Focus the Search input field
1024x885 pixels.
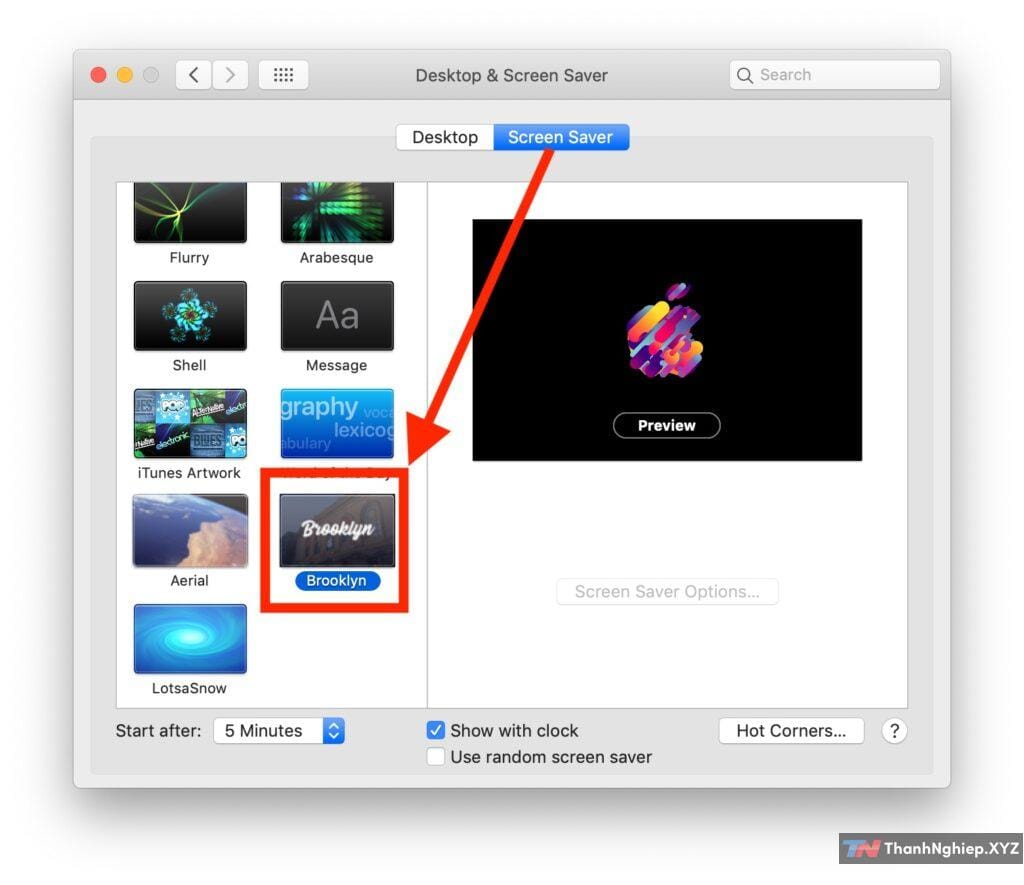coord(835,75)
